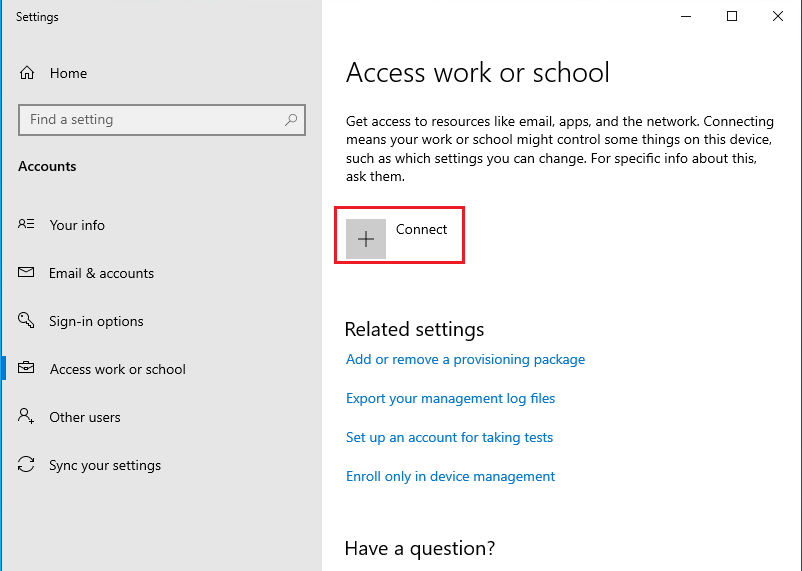Click the person icon beside Other users
The image size is (802, 571).
point(27,417)
